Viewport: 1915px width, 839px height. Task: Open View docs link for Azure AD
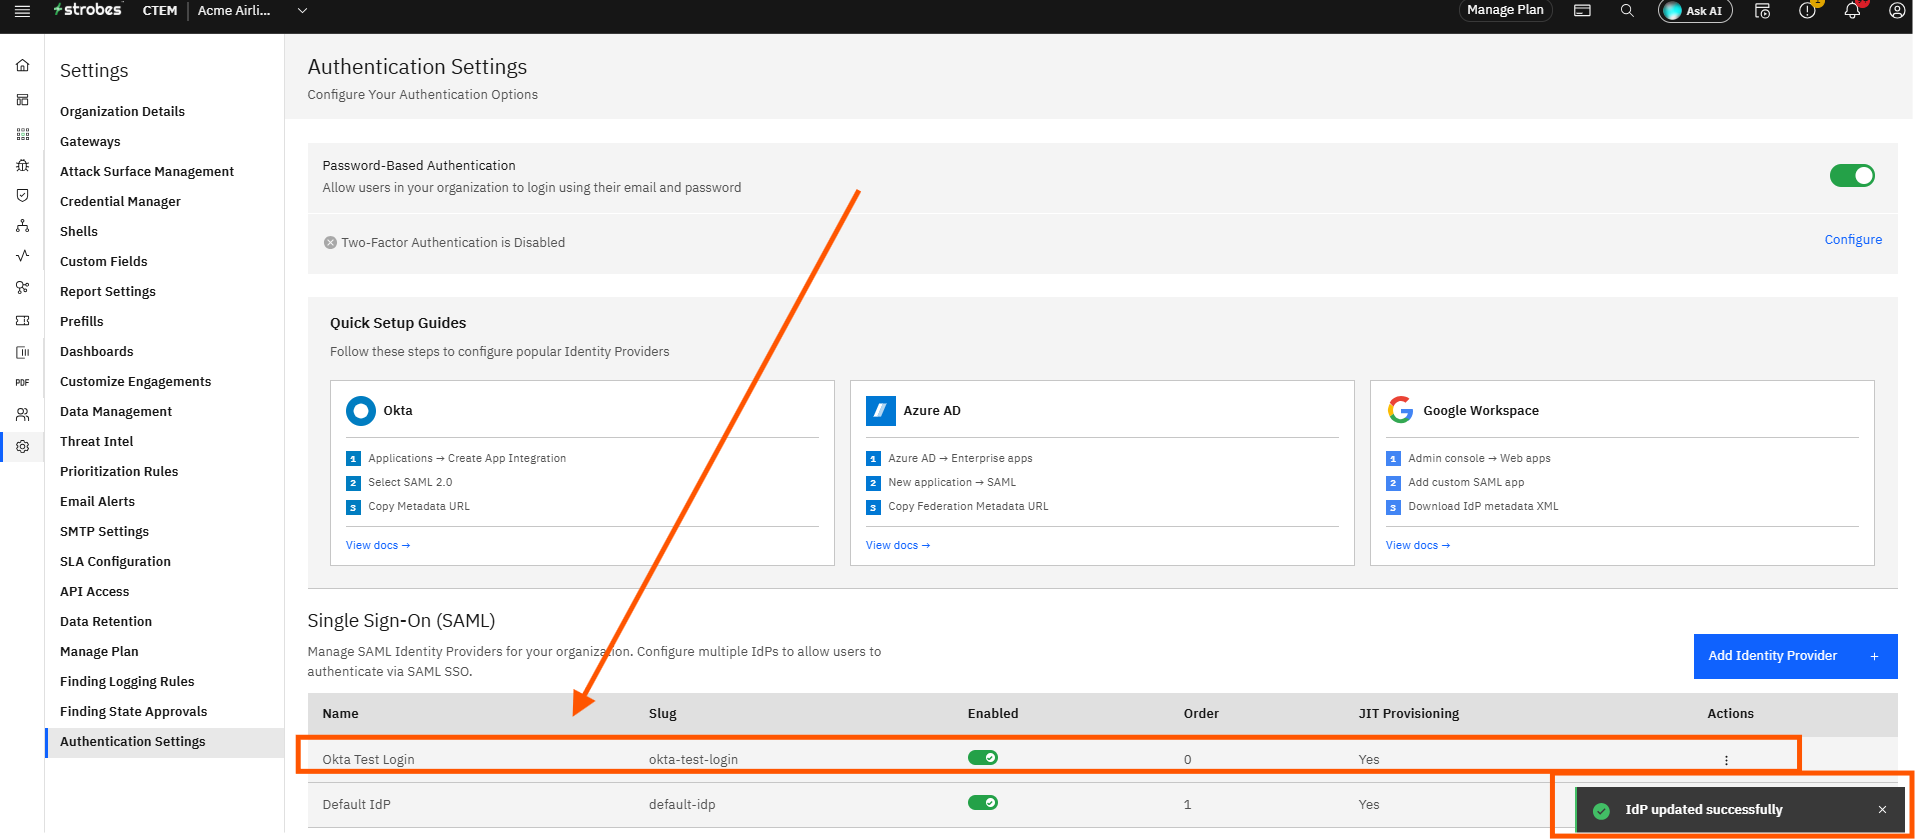tap(898, 545)
